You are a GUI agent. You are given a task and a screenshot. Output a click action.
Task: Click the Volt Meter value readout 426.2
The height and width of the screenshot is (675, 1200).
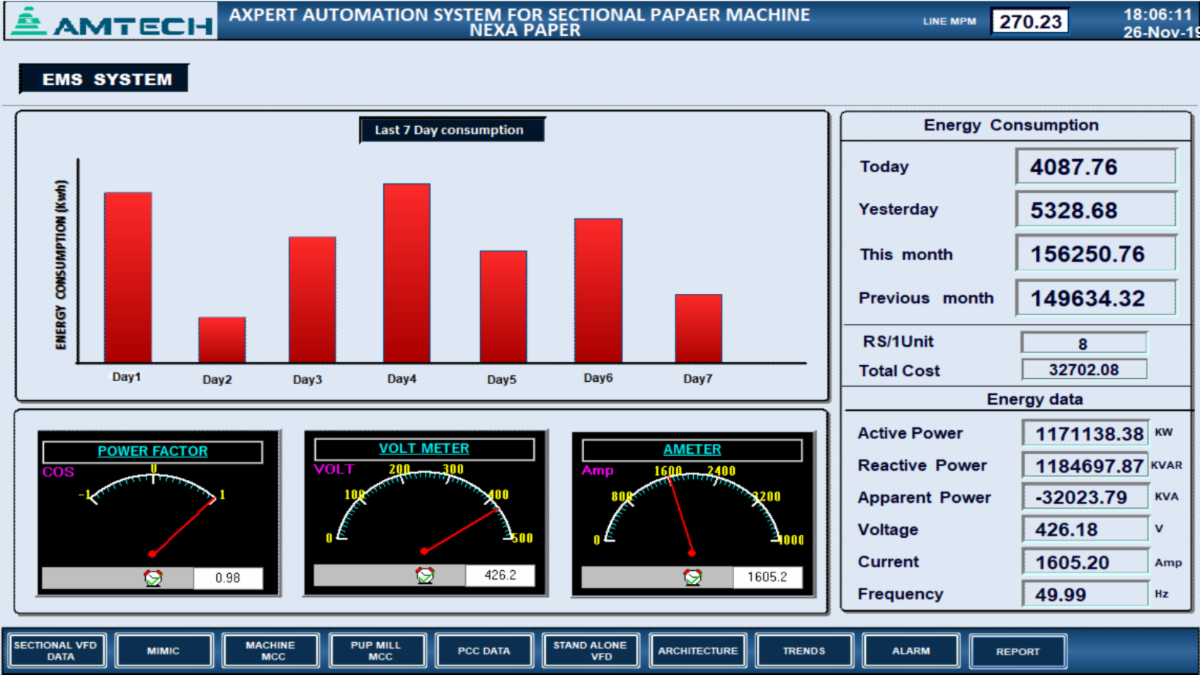[499, 576]
